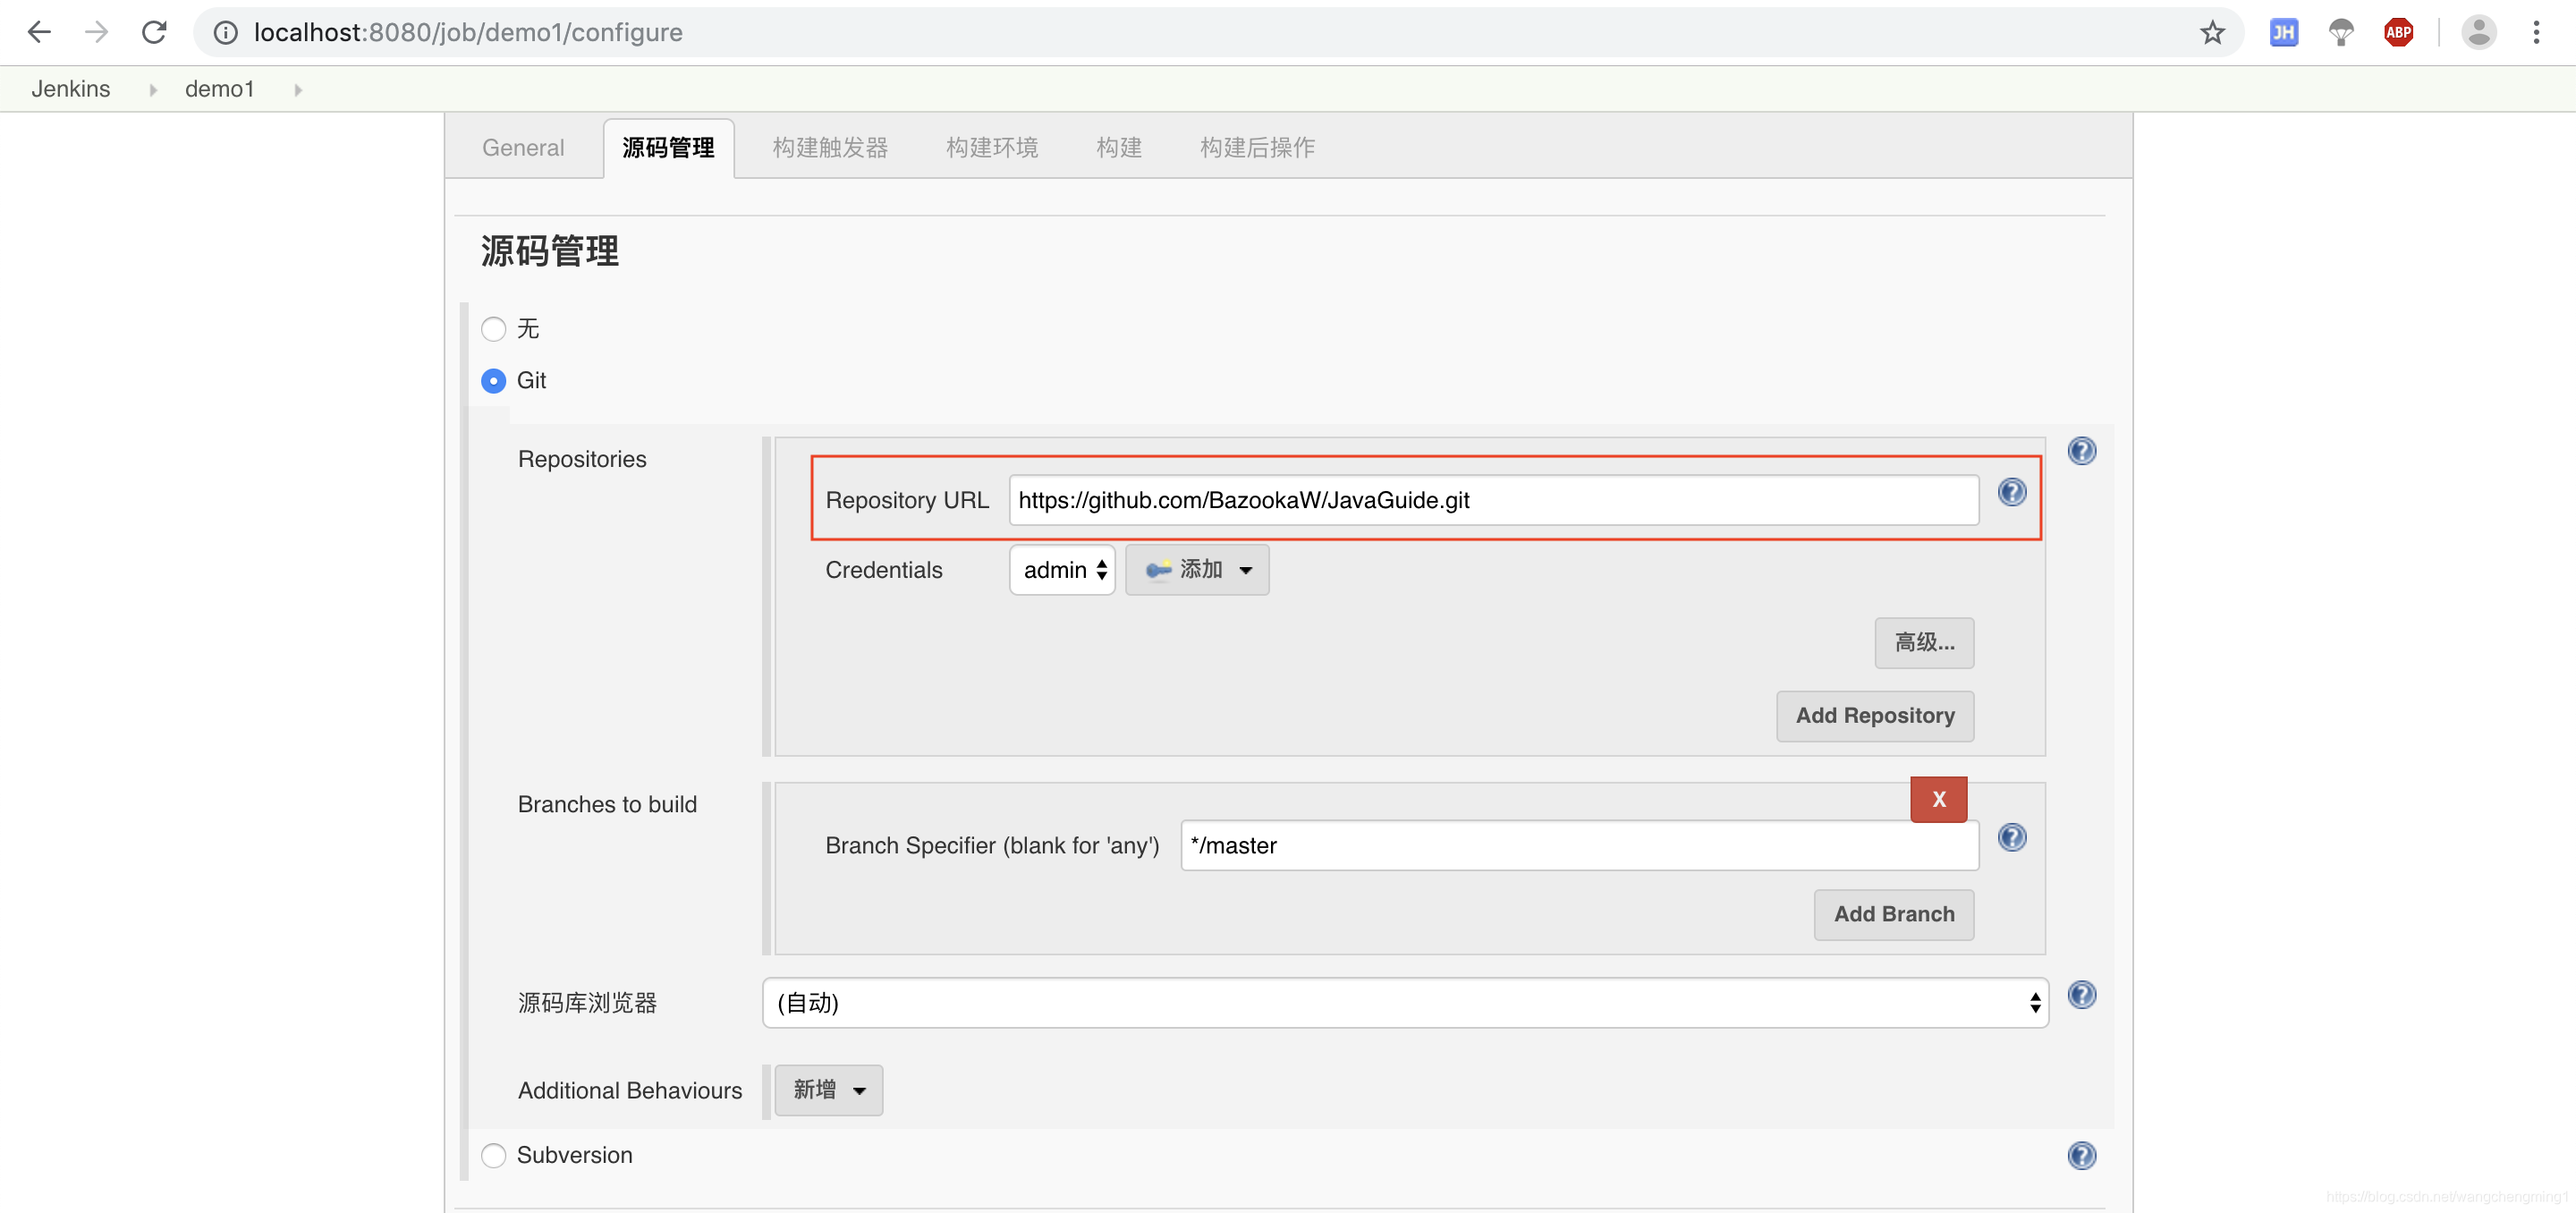Open help icon for Subversion option
2576x1213 pixels.
coord(2081,1155)
